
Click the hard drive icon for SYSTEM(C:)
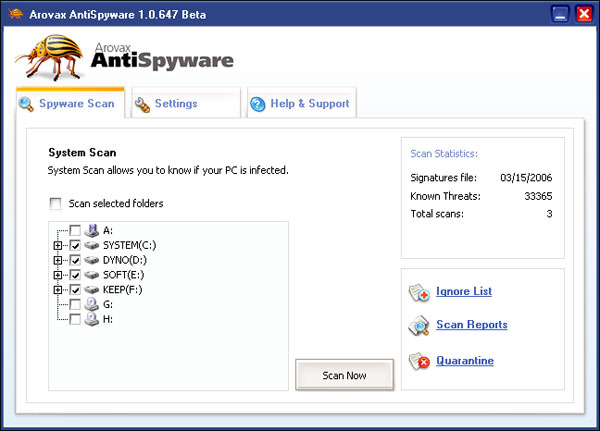(91, 245)
